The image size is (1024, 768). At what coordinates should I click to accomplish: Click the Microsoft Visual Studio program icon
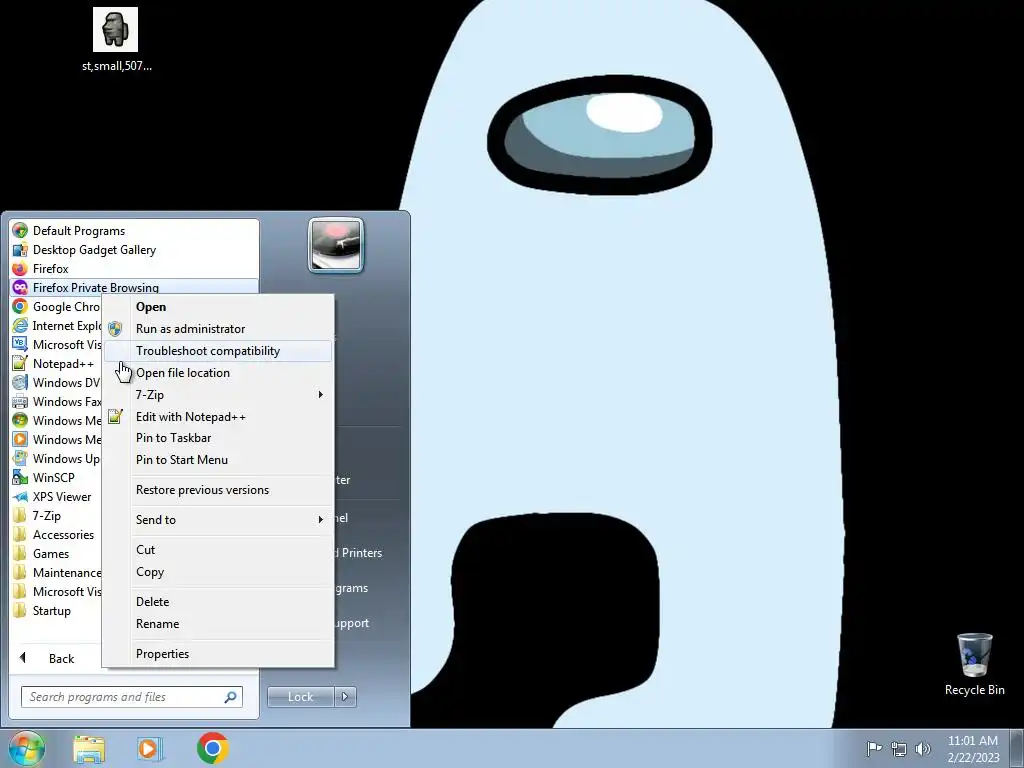click(x=20, y=344)
